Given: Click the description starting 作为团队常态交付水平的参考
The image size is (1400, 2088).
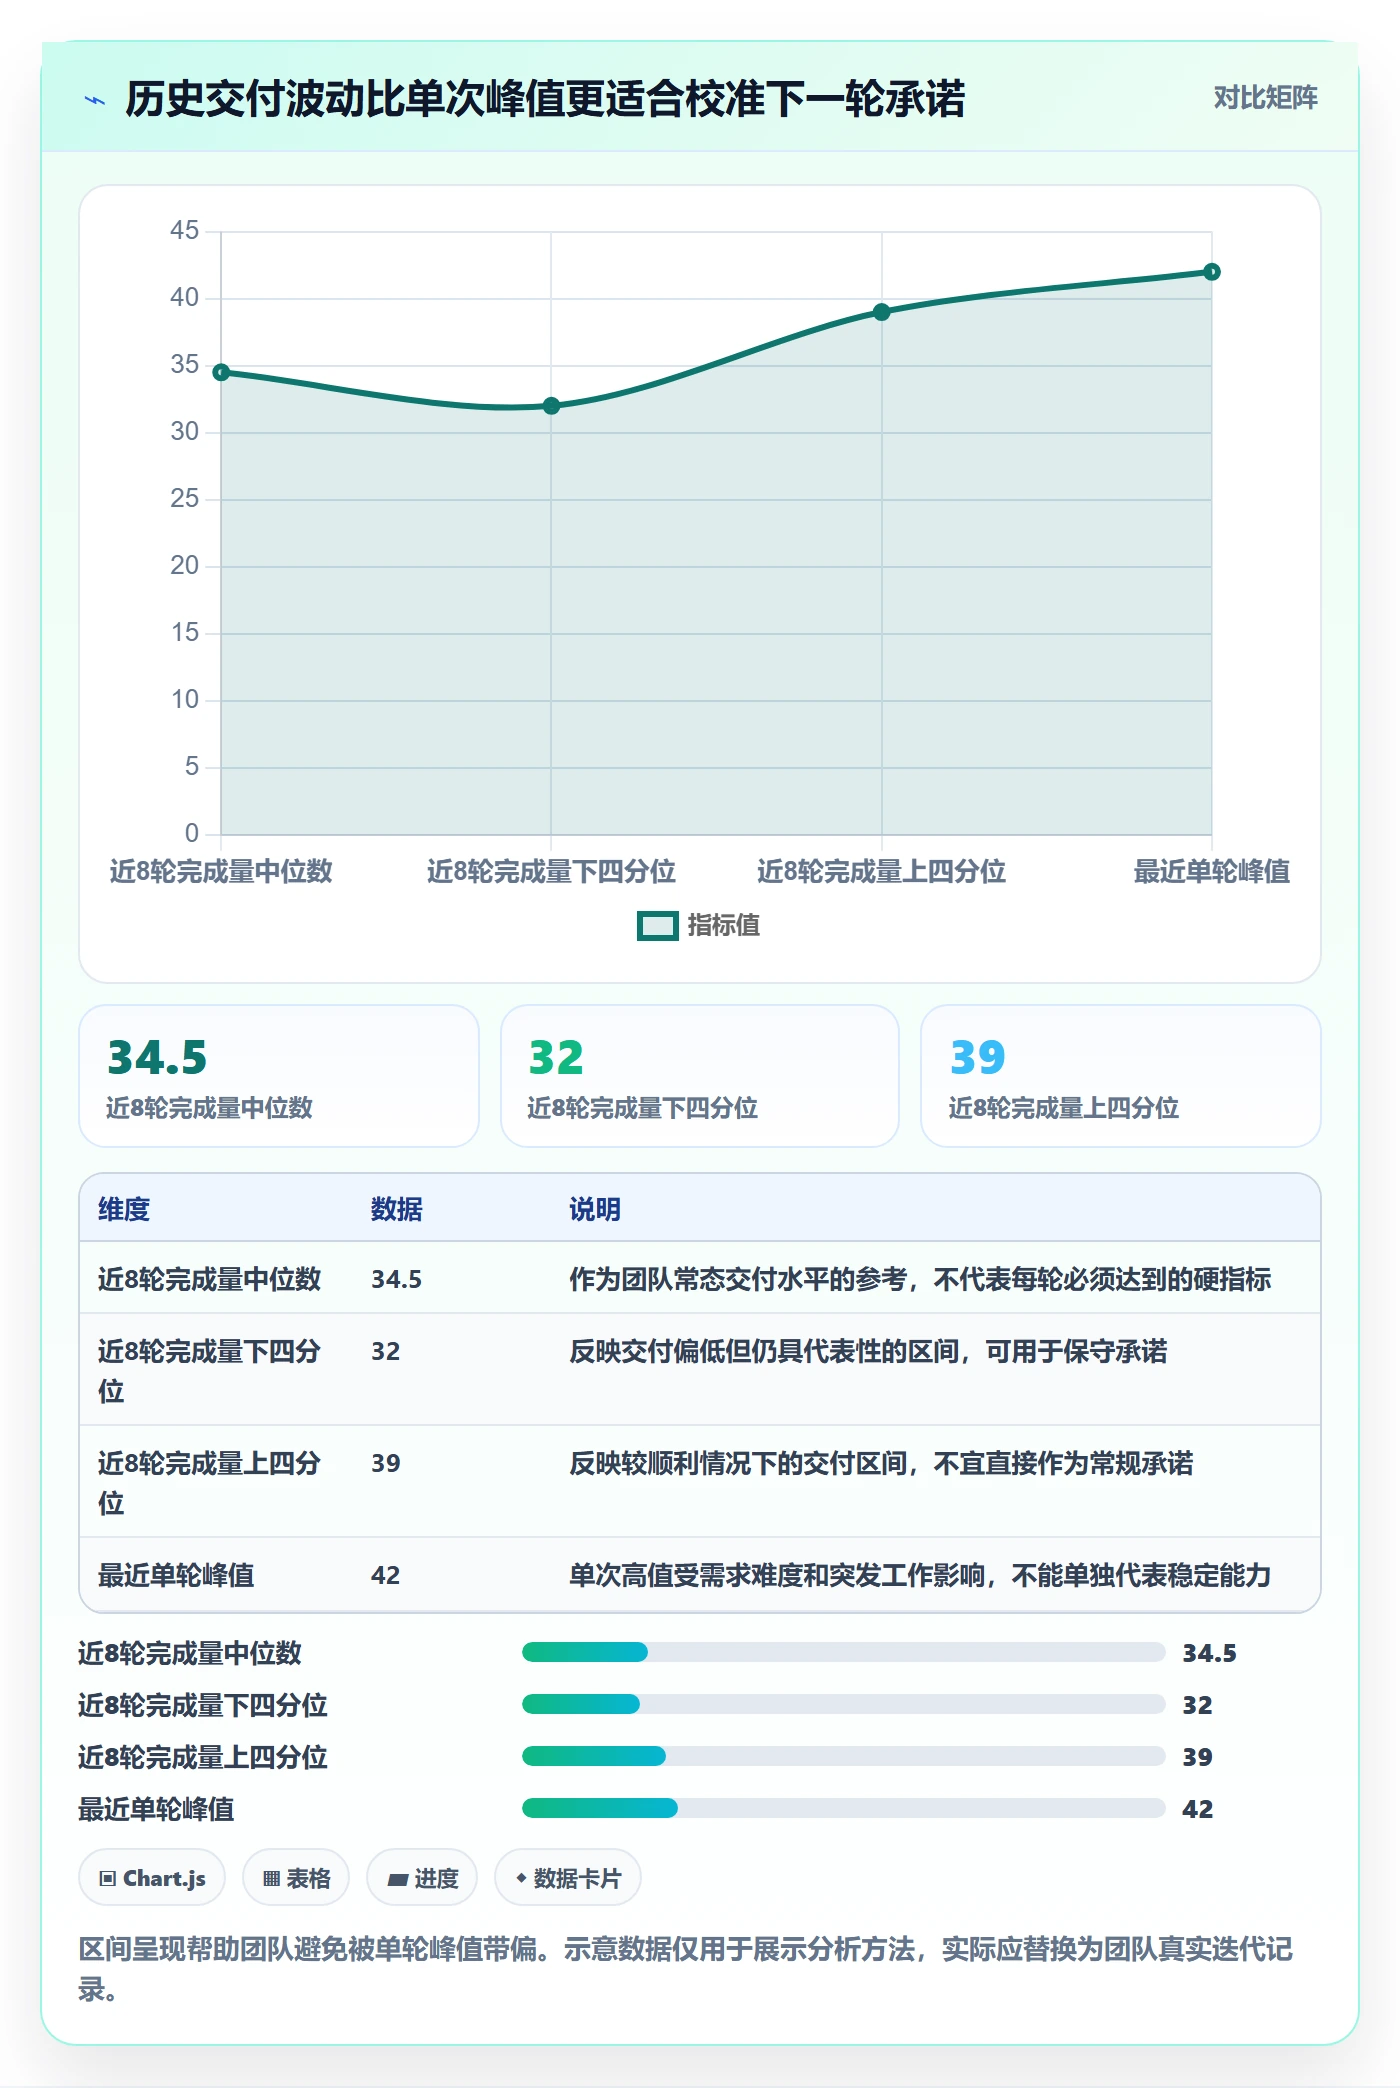Looking at the screenshot, I should [920, 1279].
